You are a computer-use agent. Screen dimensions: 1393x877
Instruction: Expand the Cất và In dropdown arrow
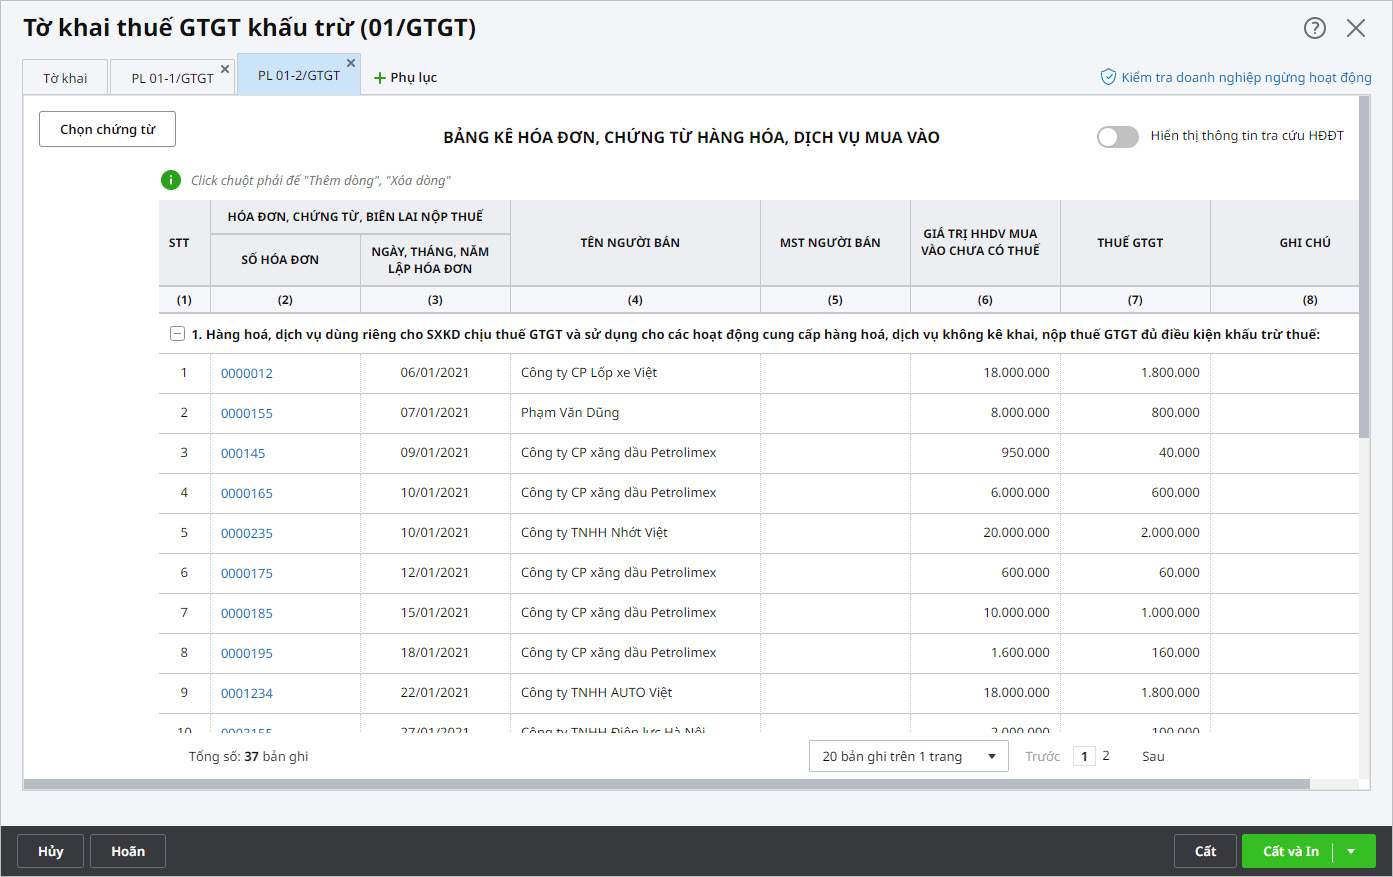(x=1351, y=851)
